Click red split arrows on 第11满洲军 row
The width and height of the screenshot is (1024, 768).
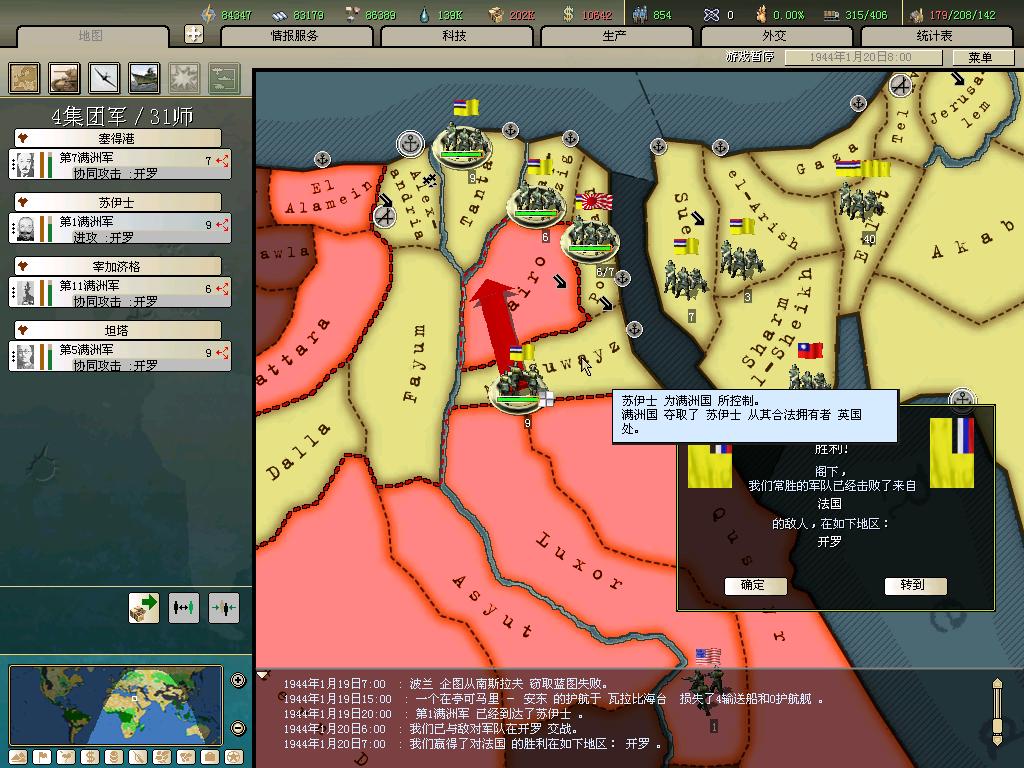223,289
